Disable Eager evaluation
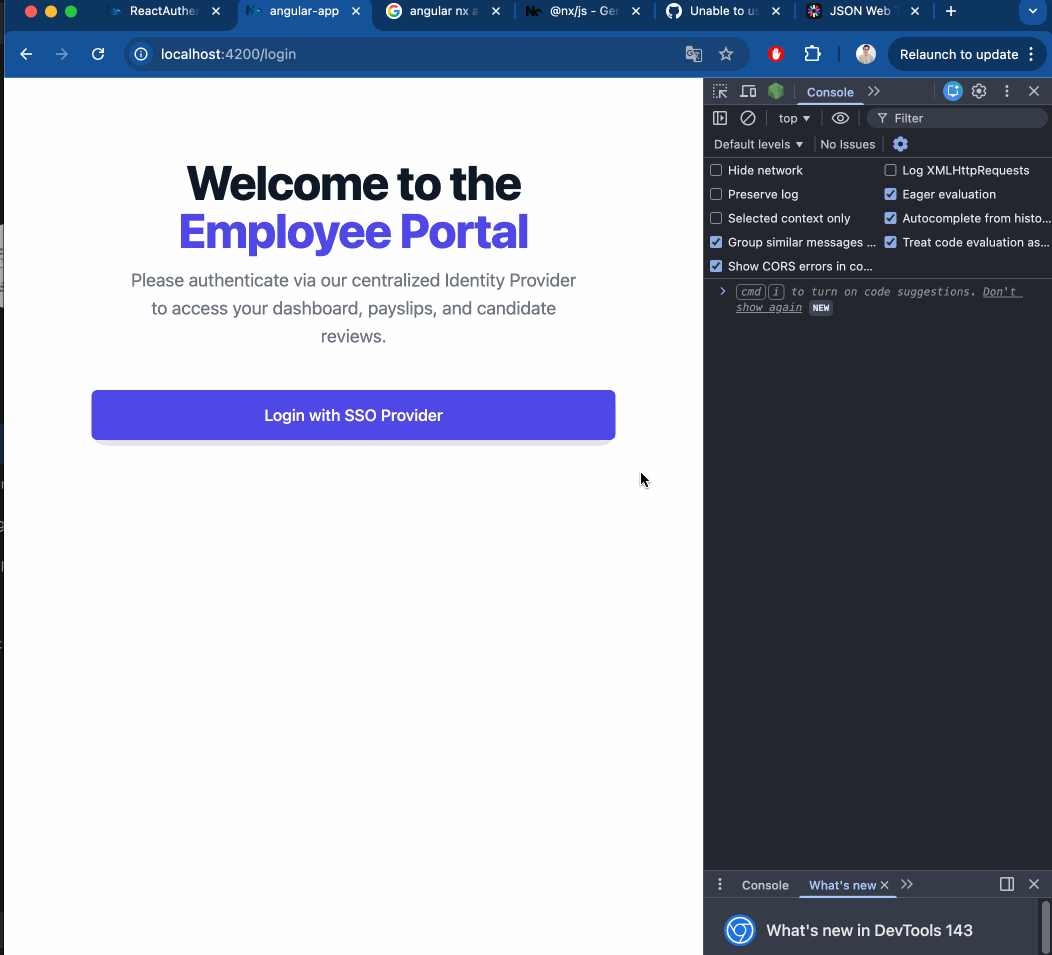The image size is (1052, 955). coord(890,194)
